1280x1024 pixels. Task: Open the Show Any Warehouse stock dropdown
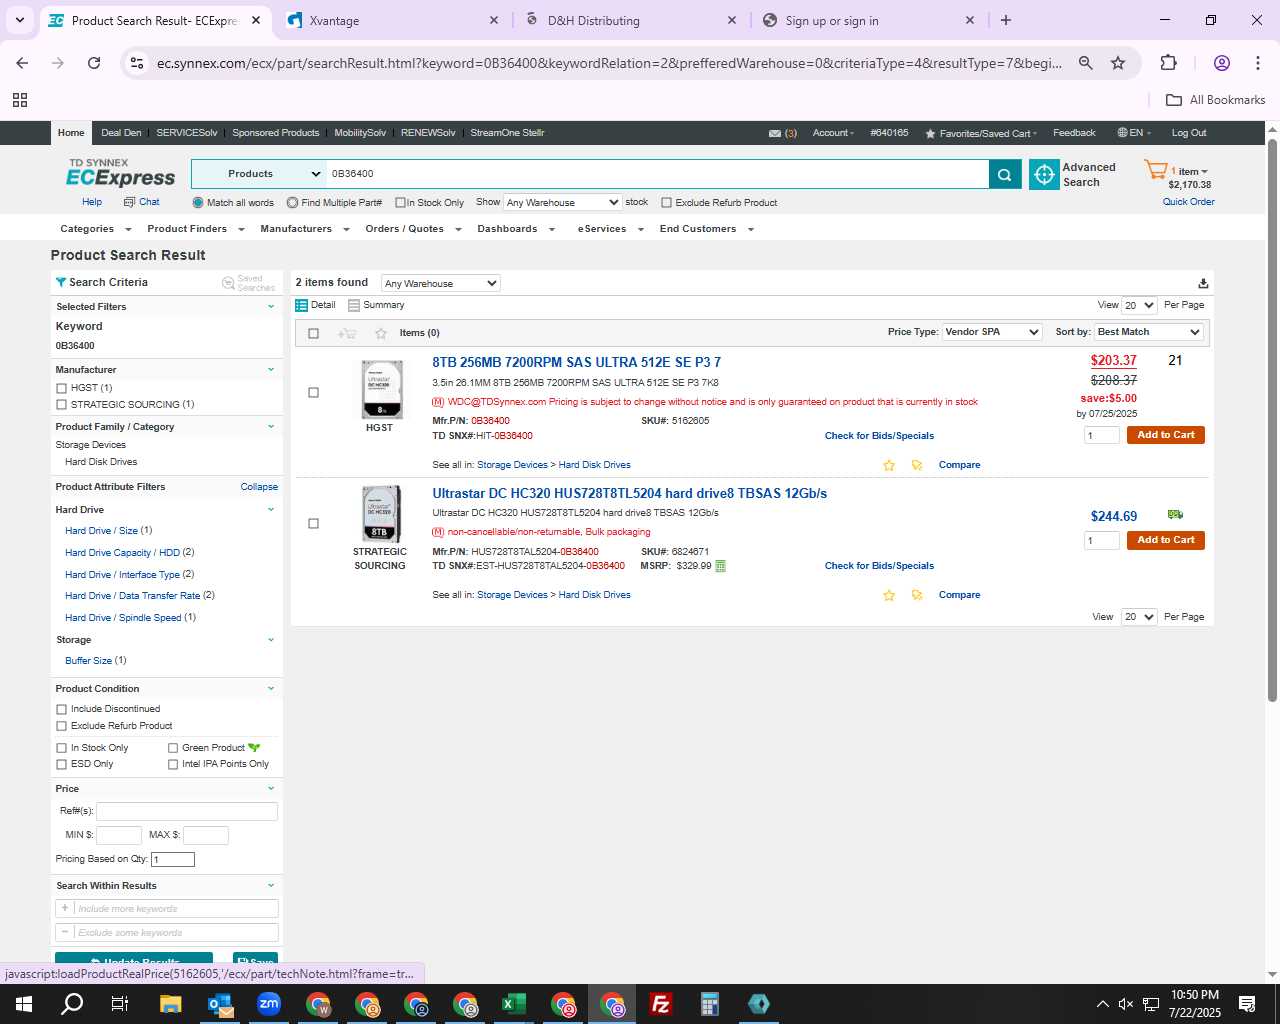[x=563, y=202]
